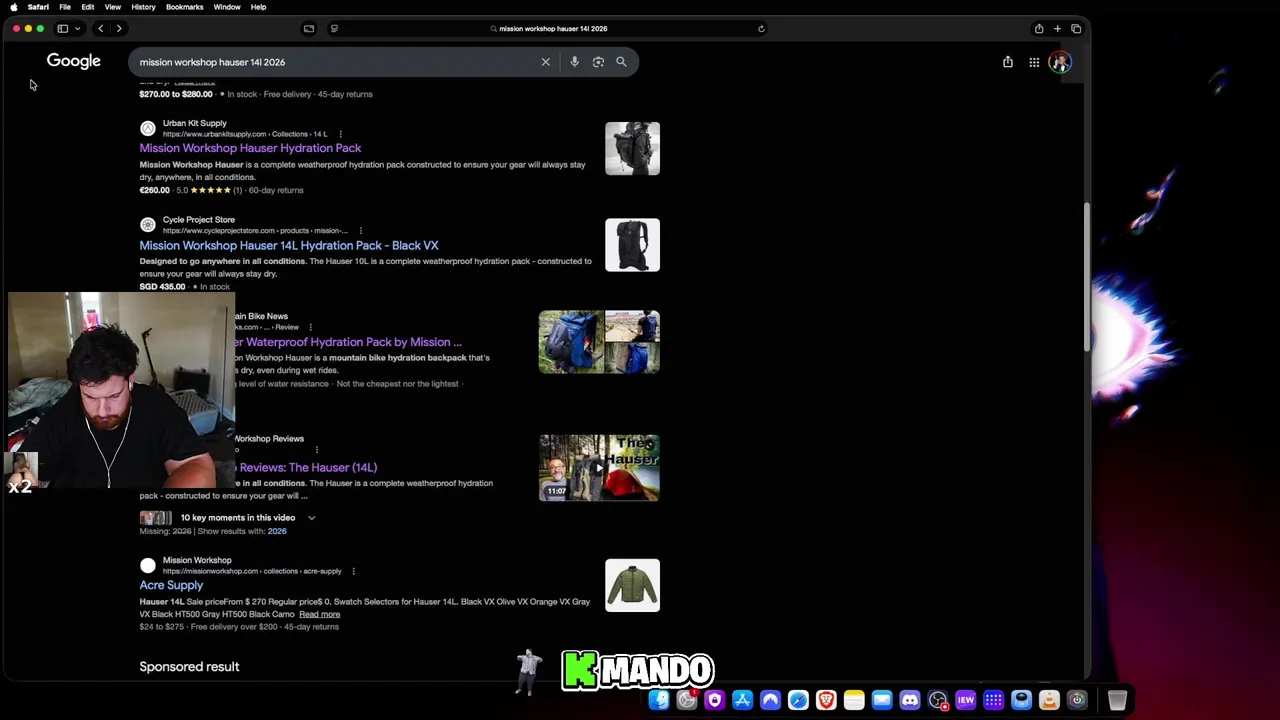Open the Window menu
Image resolution: width=1280 pixels, height=720 pixels.
[x=227, y=7]
